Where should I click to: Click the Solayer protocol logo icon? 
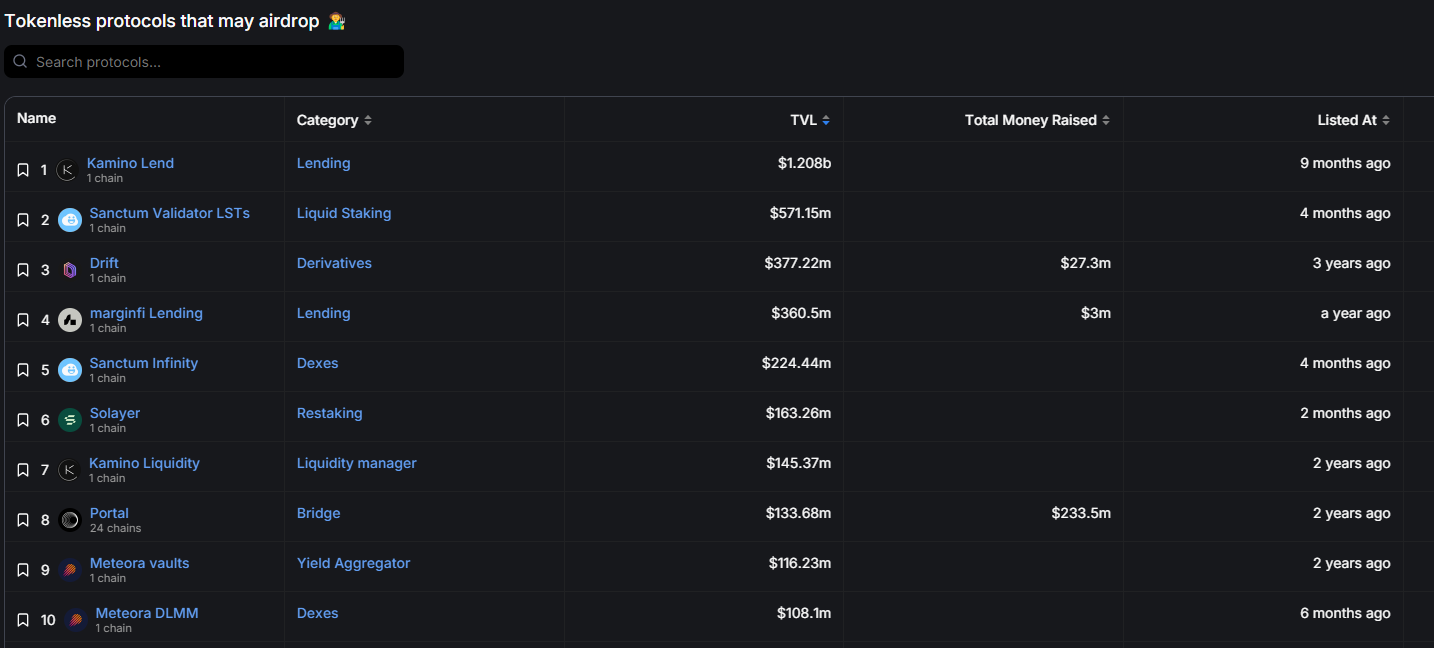tap(70, 420)
